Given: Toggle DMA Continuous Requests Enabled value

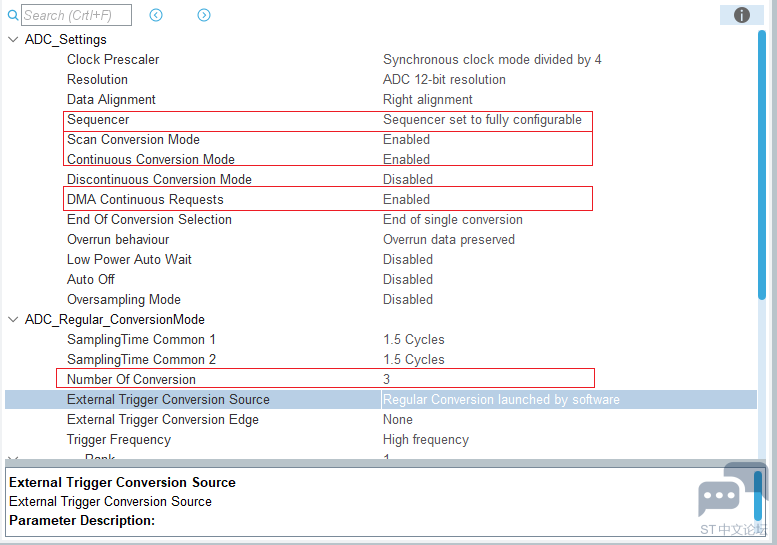Looking at the screenshot, I should click(x=406, y=200).
